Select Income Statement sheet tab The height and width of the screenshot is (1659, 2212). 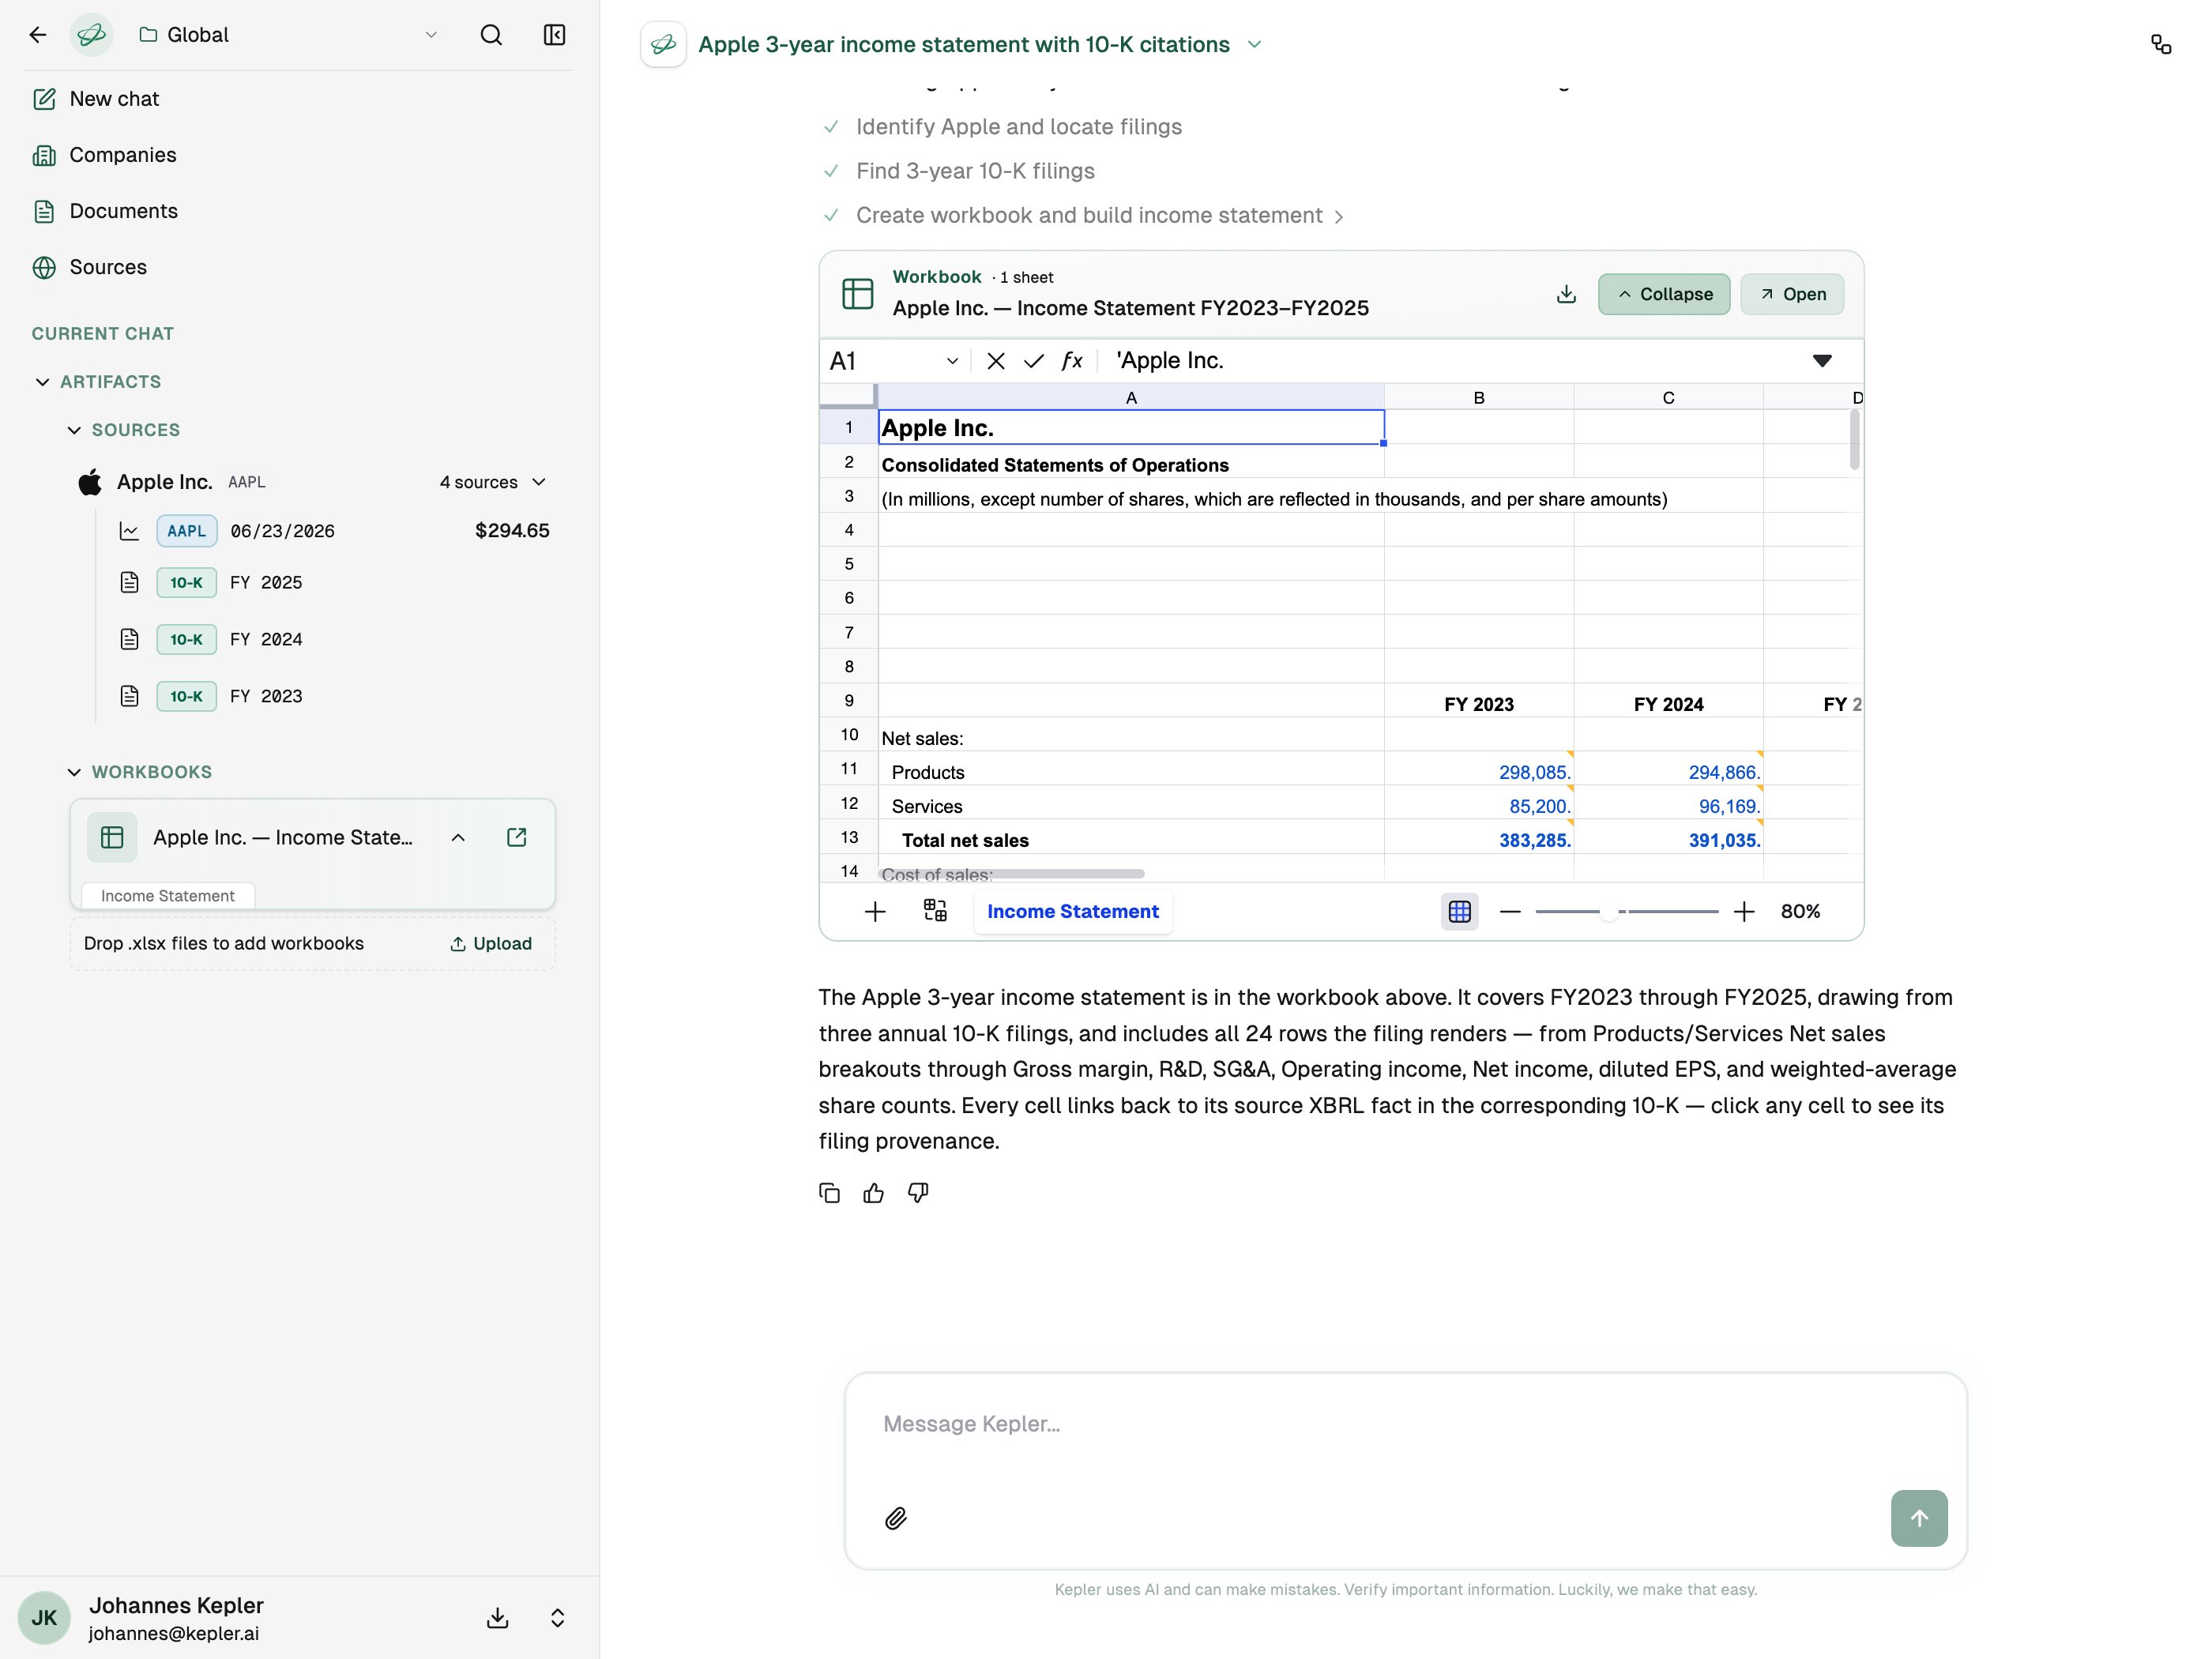coord(1073,912)
